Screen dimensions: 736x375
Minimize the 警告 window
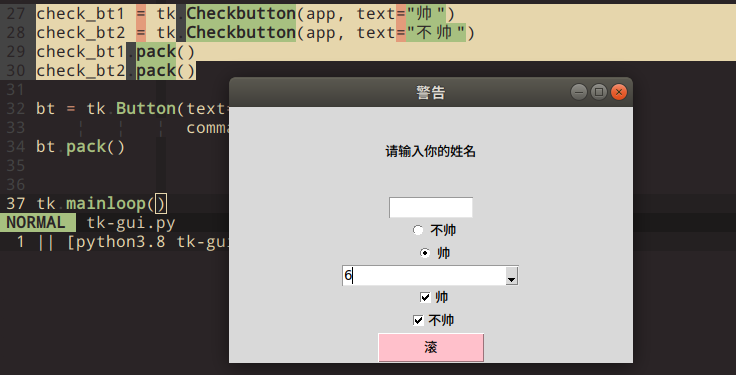579,92
